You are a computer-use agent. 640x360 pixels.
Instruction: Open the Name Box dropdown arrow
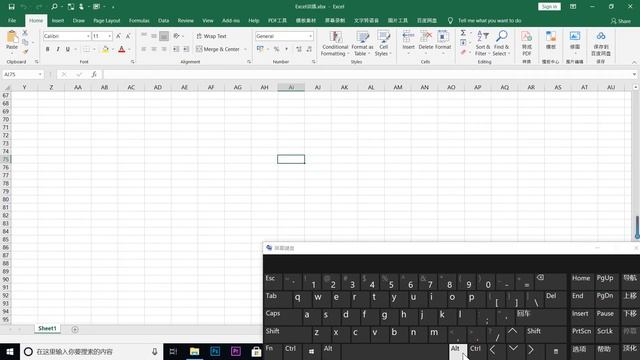coord(40,74)
